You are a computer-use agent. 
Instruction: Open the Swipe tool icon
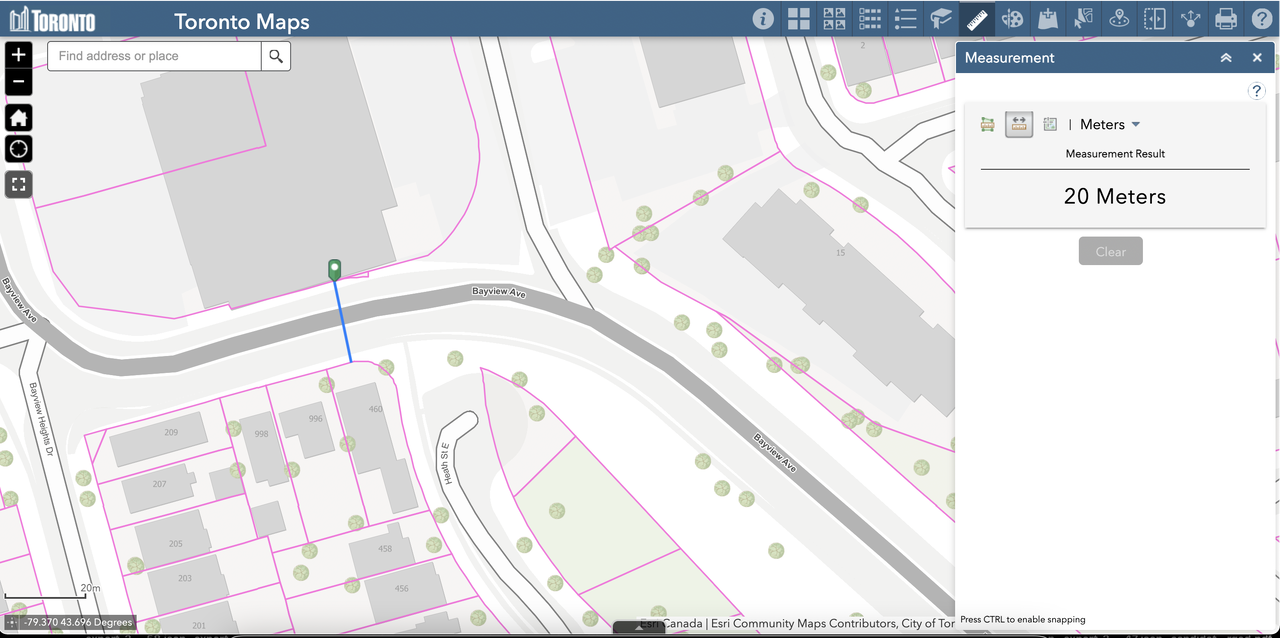click(x=1154, y=19)
